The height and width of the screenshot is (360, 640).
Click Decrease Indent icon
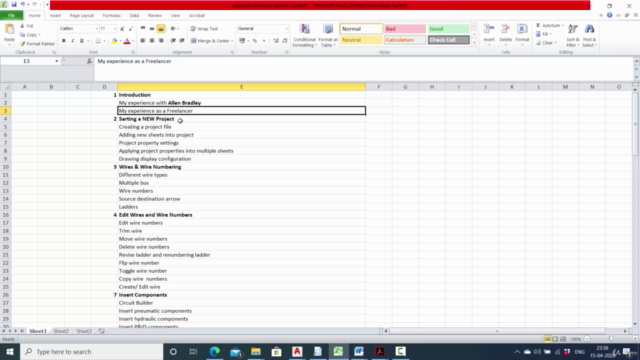tap(173, 41)
